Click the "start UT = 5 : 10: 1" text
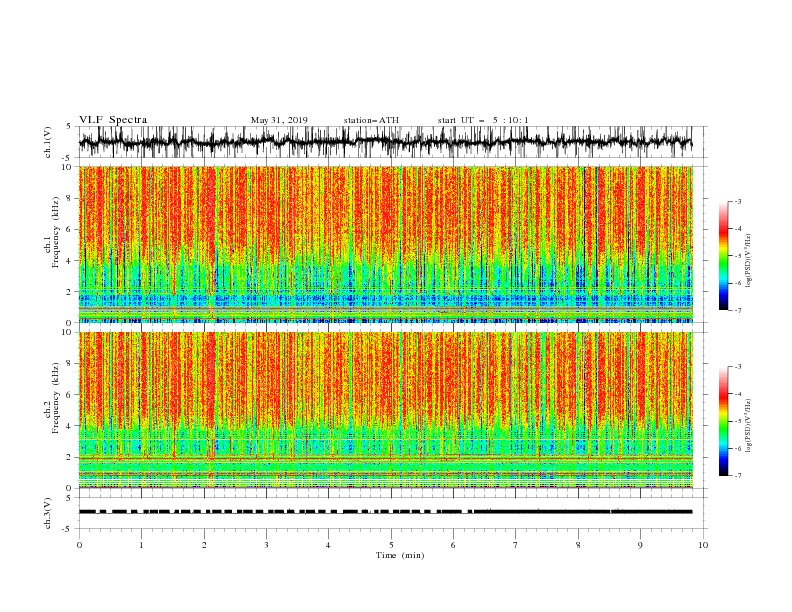 (483, 120)
